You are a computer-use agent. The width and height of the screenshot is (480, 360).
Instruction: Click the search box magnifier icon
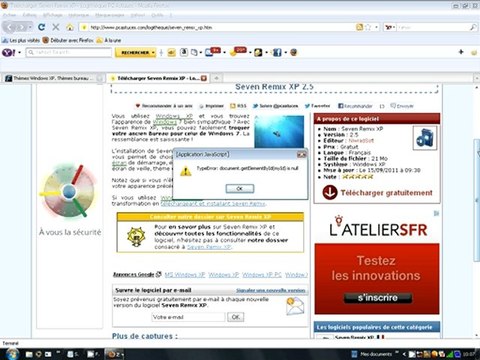(473, 27)
